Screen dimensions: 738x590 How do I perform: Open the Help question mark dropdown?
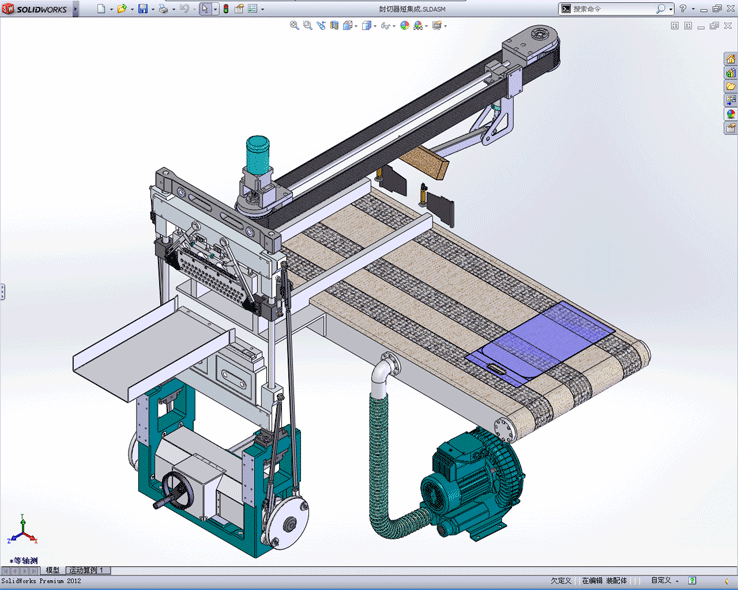click(692, 9)
